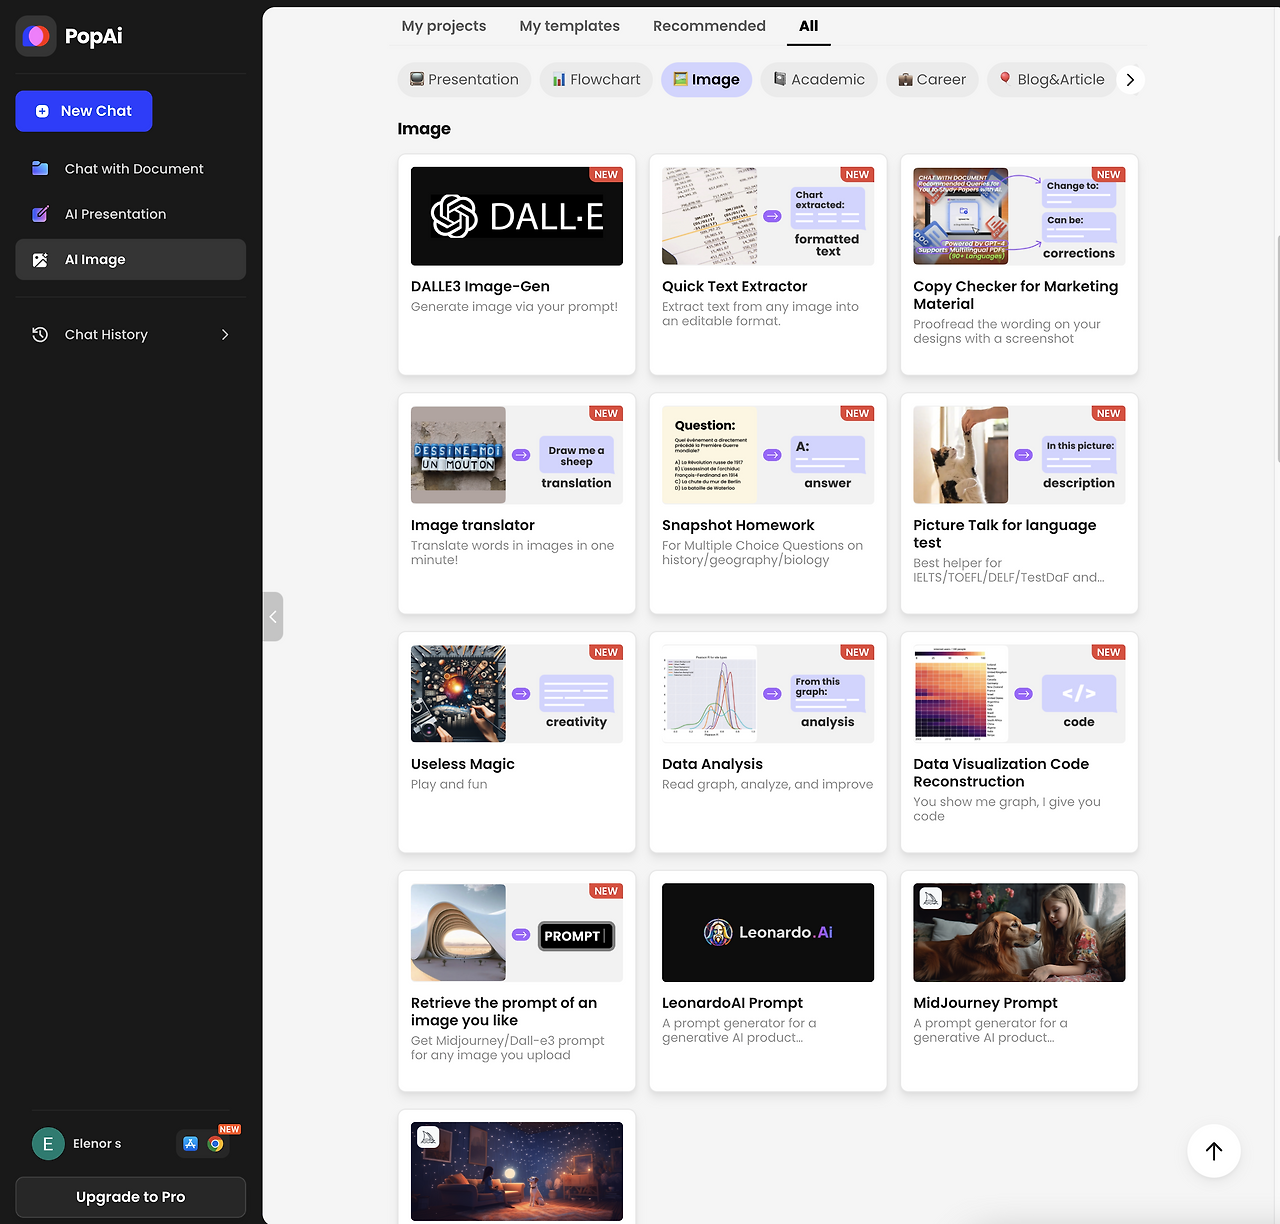Click the starry night room thumbnail
Image resolution: width=1280 pixels, height=1224 pixels.
coord(517,1171)
